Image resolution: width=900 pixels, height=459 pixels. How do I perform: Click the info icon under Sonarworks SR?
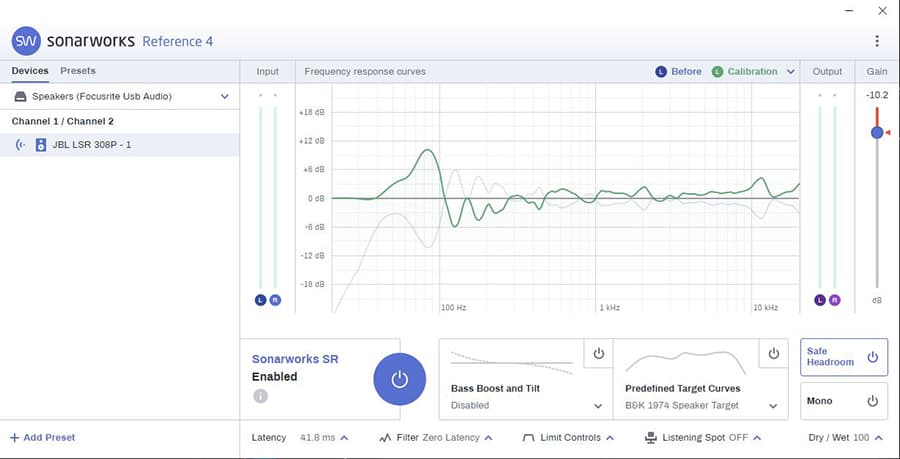(261, 396)
